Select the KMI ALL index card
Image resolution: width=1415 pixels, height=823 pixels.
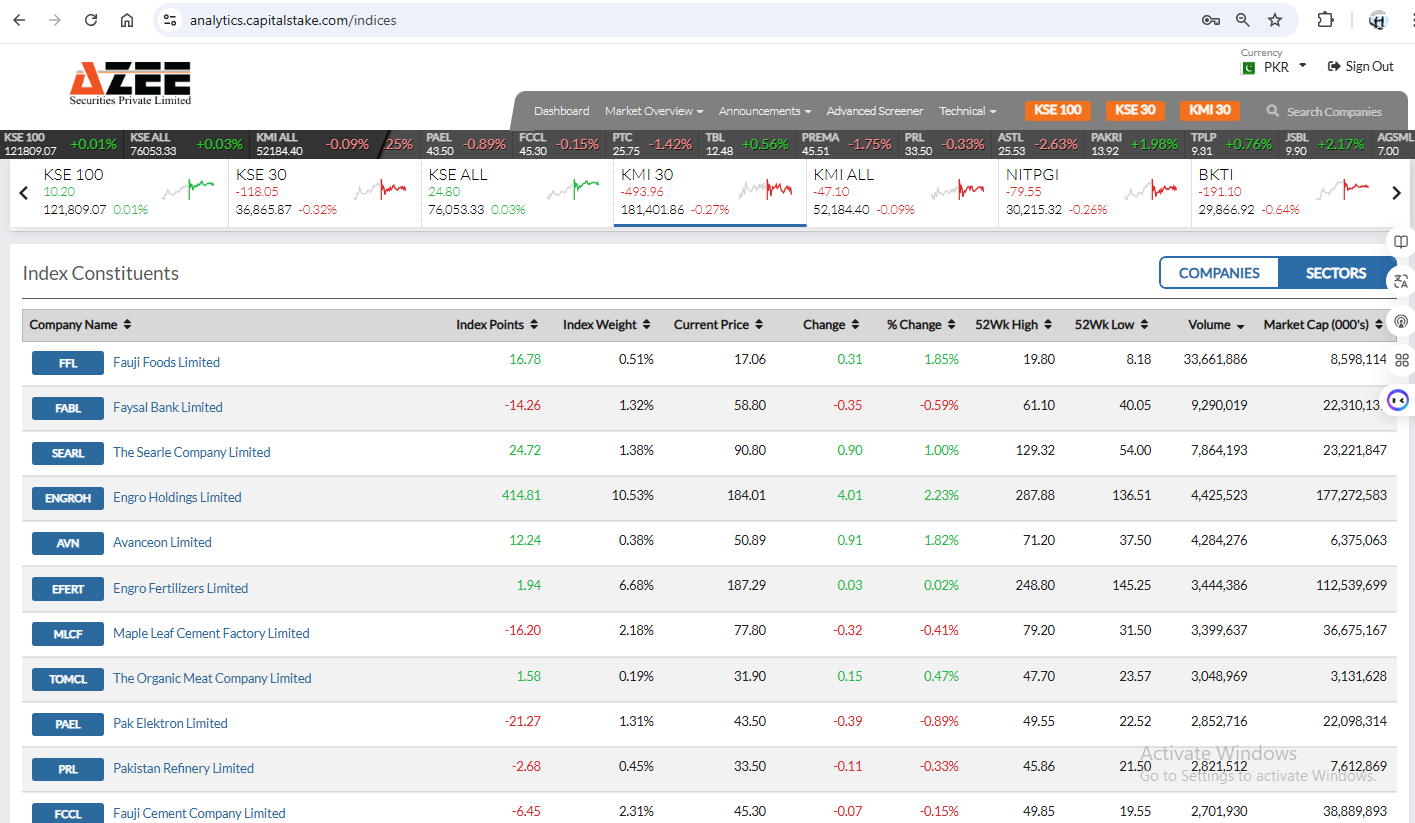[x=902, y=192]
